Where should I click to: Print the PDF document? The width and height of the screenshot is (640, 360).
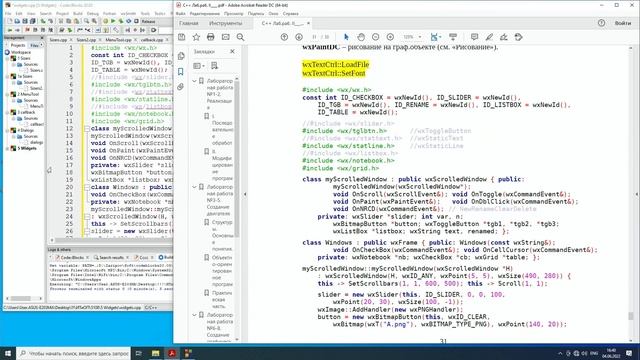(211, 37)
